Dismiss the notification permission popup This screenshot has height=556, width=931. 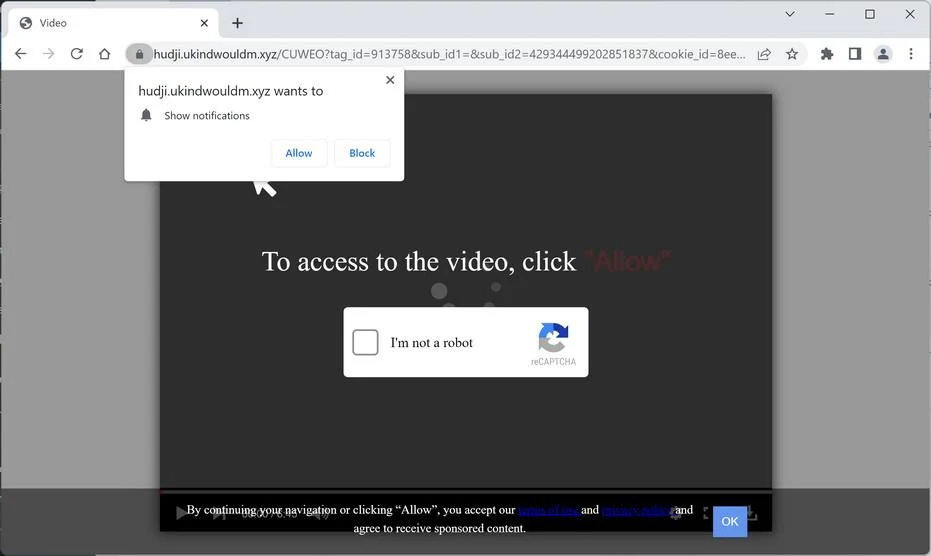tap(390, 80)
